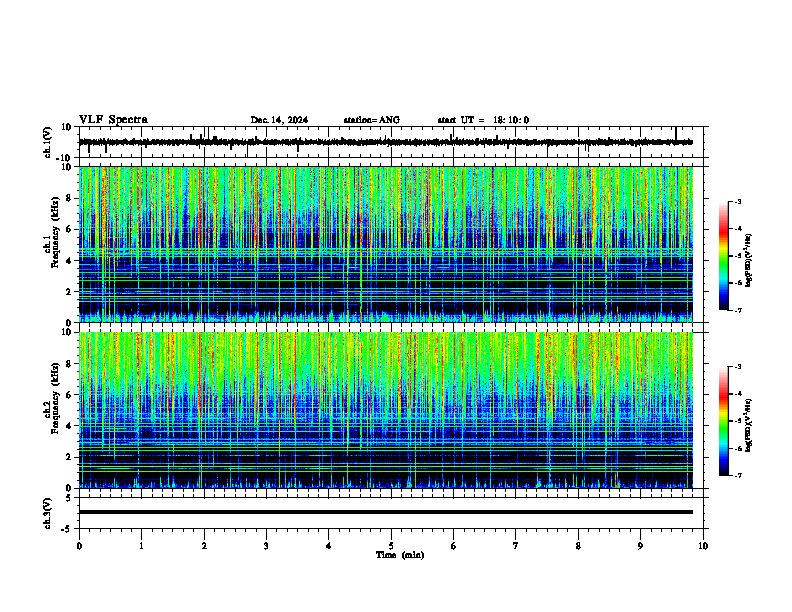This screenshot has width=792, height=612.
Task: Click the "2" kHz tick of ch.2 spectrogram
Action: pos(70,457)
